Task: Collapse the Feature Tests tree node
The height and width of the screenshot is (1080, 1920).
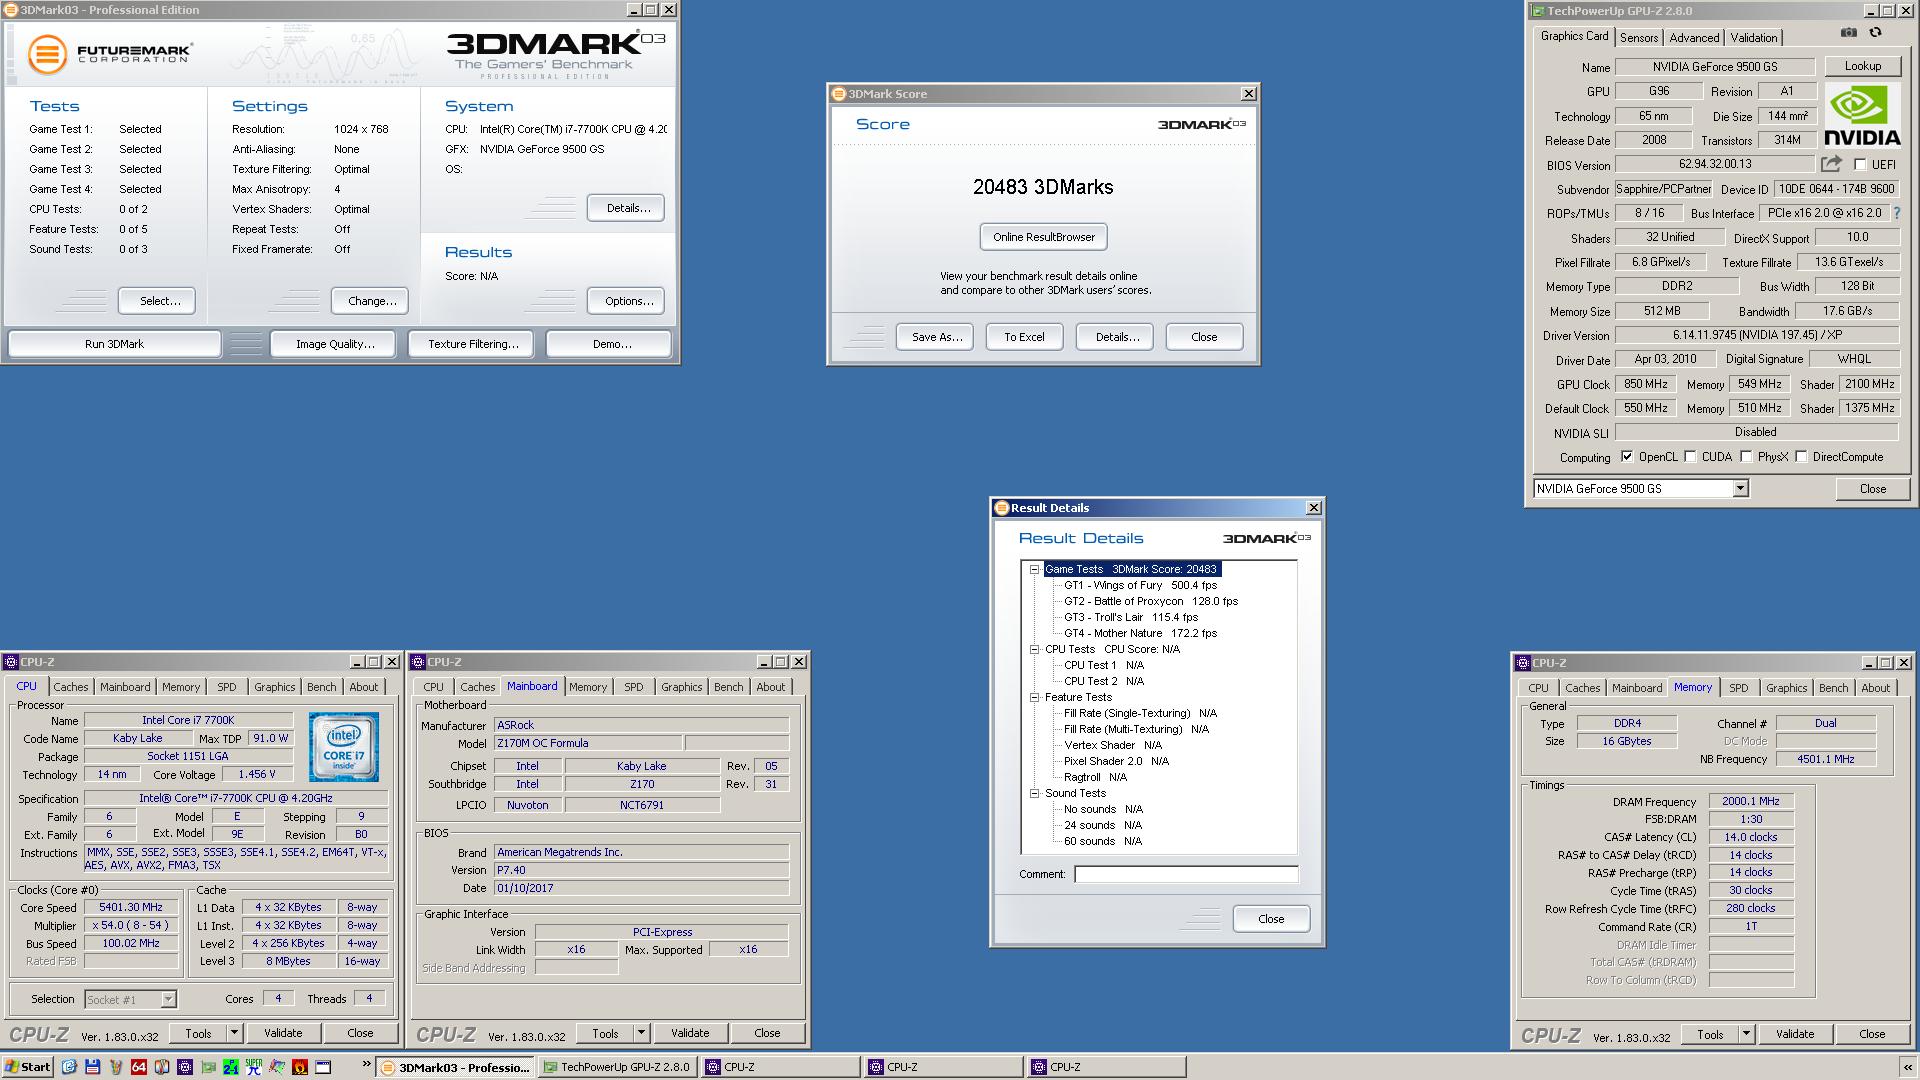Action: (1035, 697)
